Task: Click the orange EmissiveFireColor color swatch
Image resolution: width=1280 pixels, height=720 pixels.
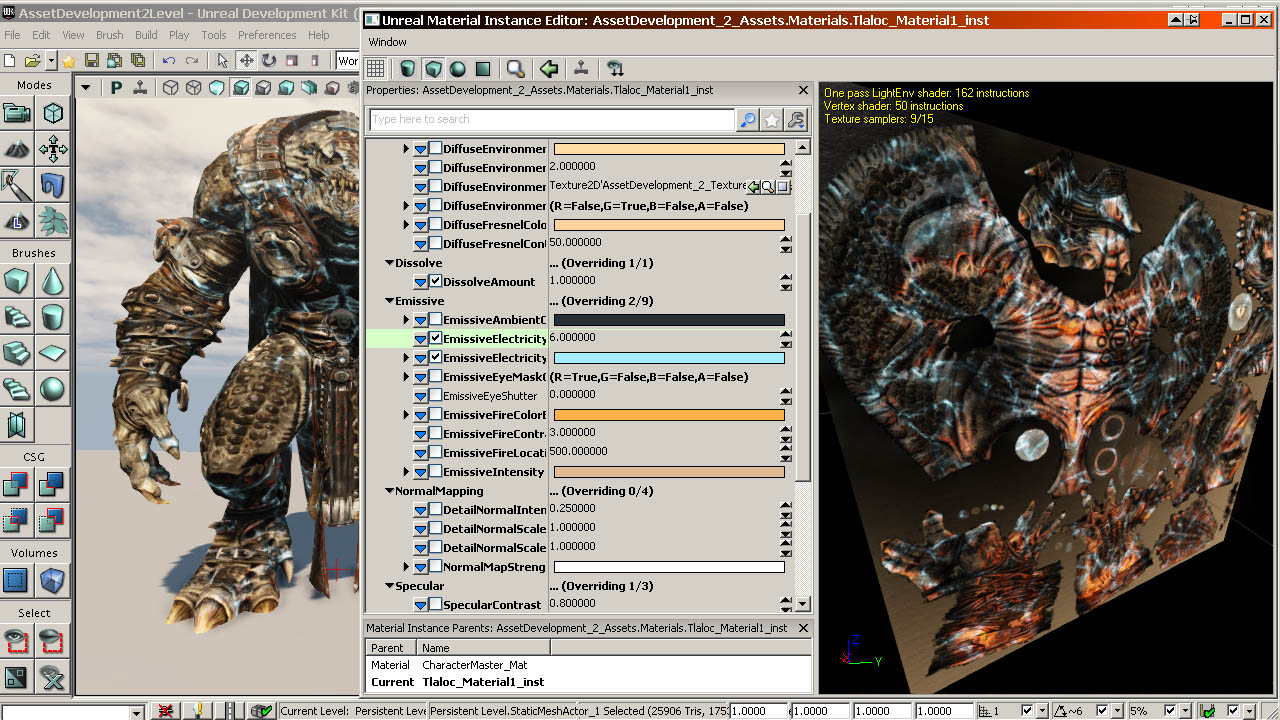Action: click(669, 415)
